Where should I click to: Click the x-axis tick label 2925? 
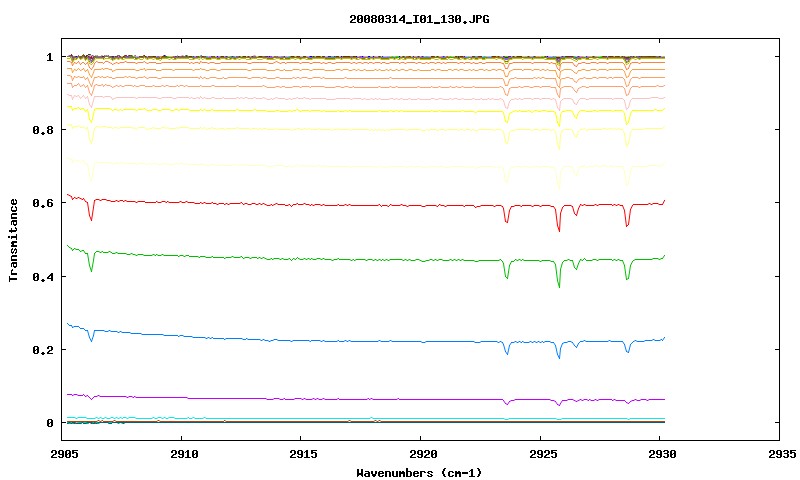point(542,453)
